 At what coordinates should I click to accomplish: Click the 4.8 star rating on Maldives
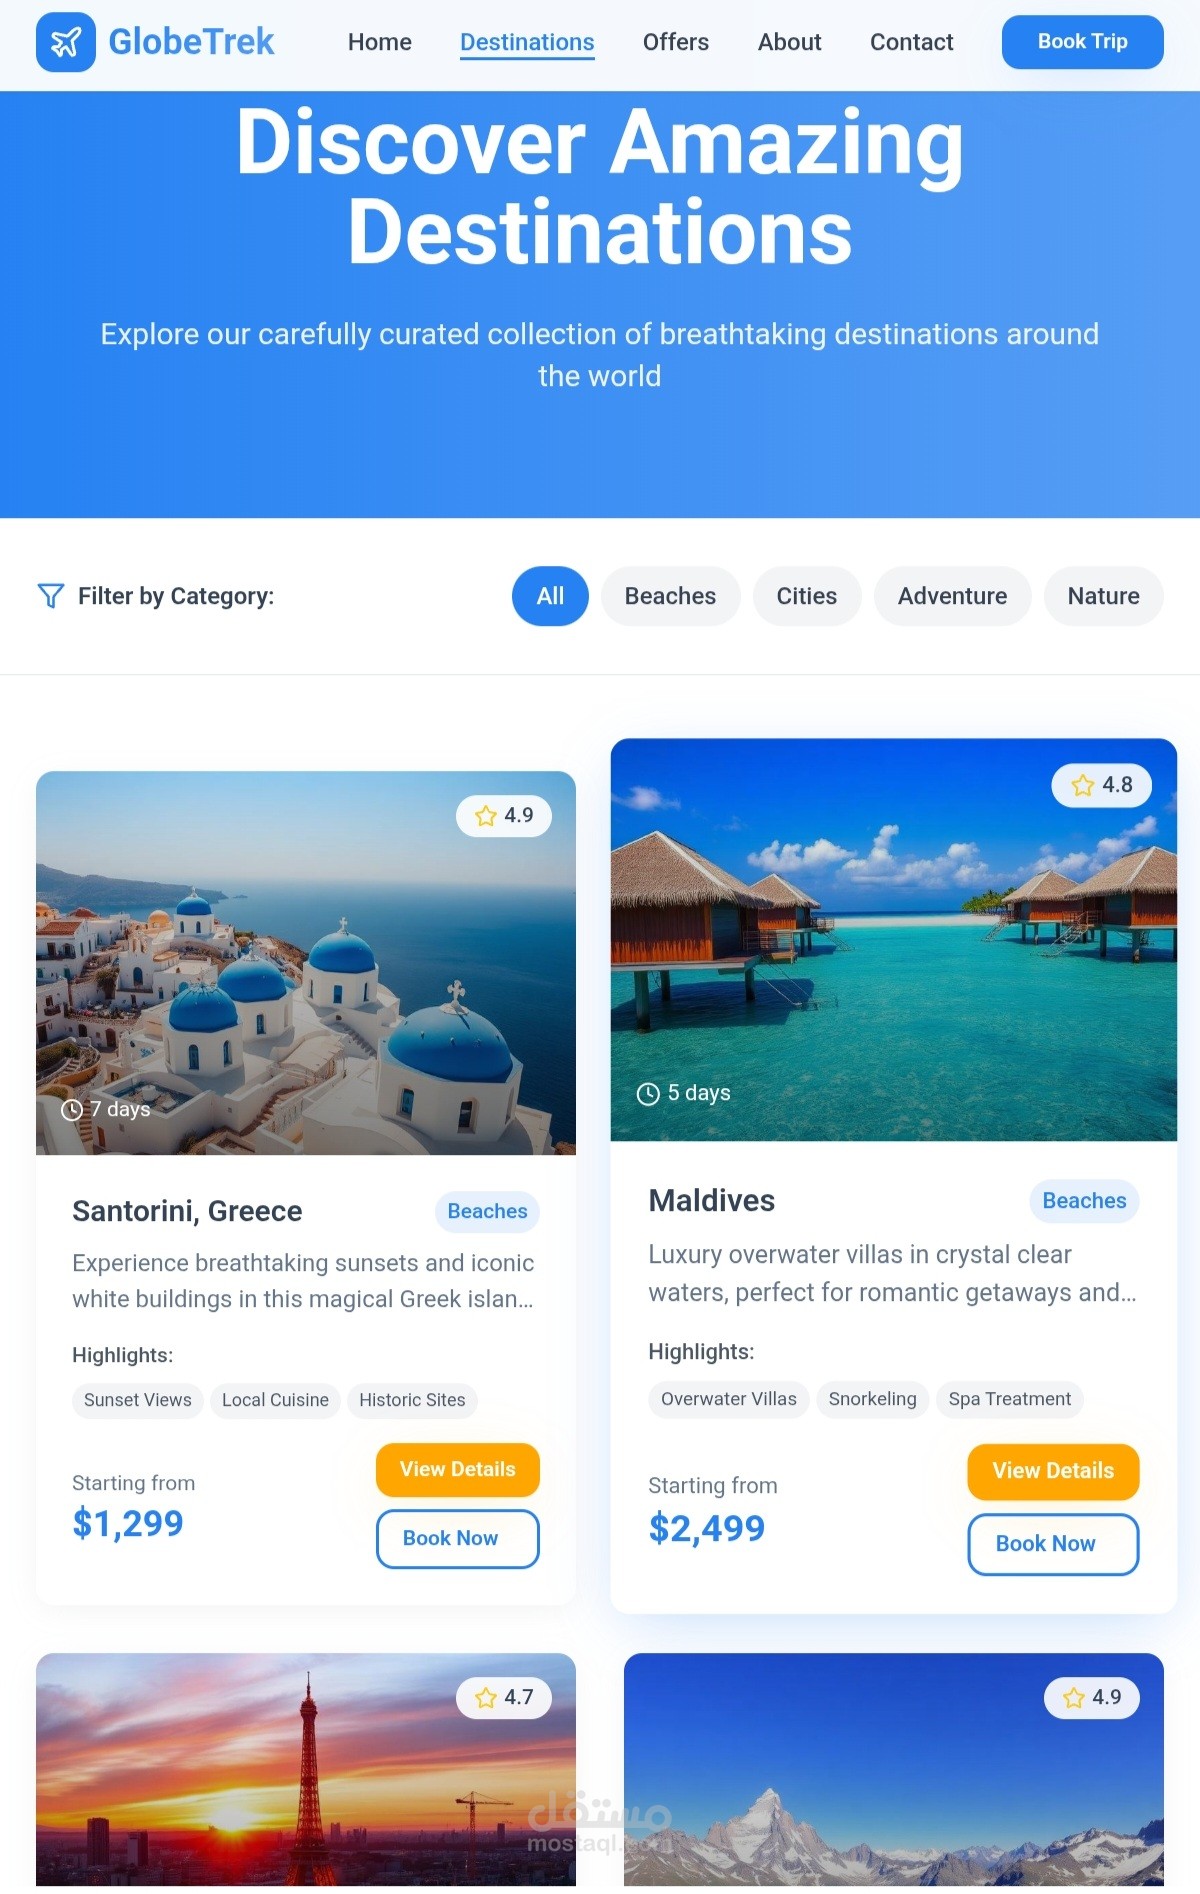1101,785
